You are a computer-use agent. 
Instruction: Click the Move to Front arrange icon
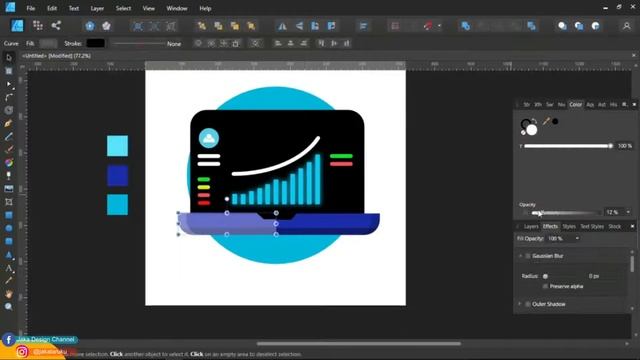(x=251, y=26)
